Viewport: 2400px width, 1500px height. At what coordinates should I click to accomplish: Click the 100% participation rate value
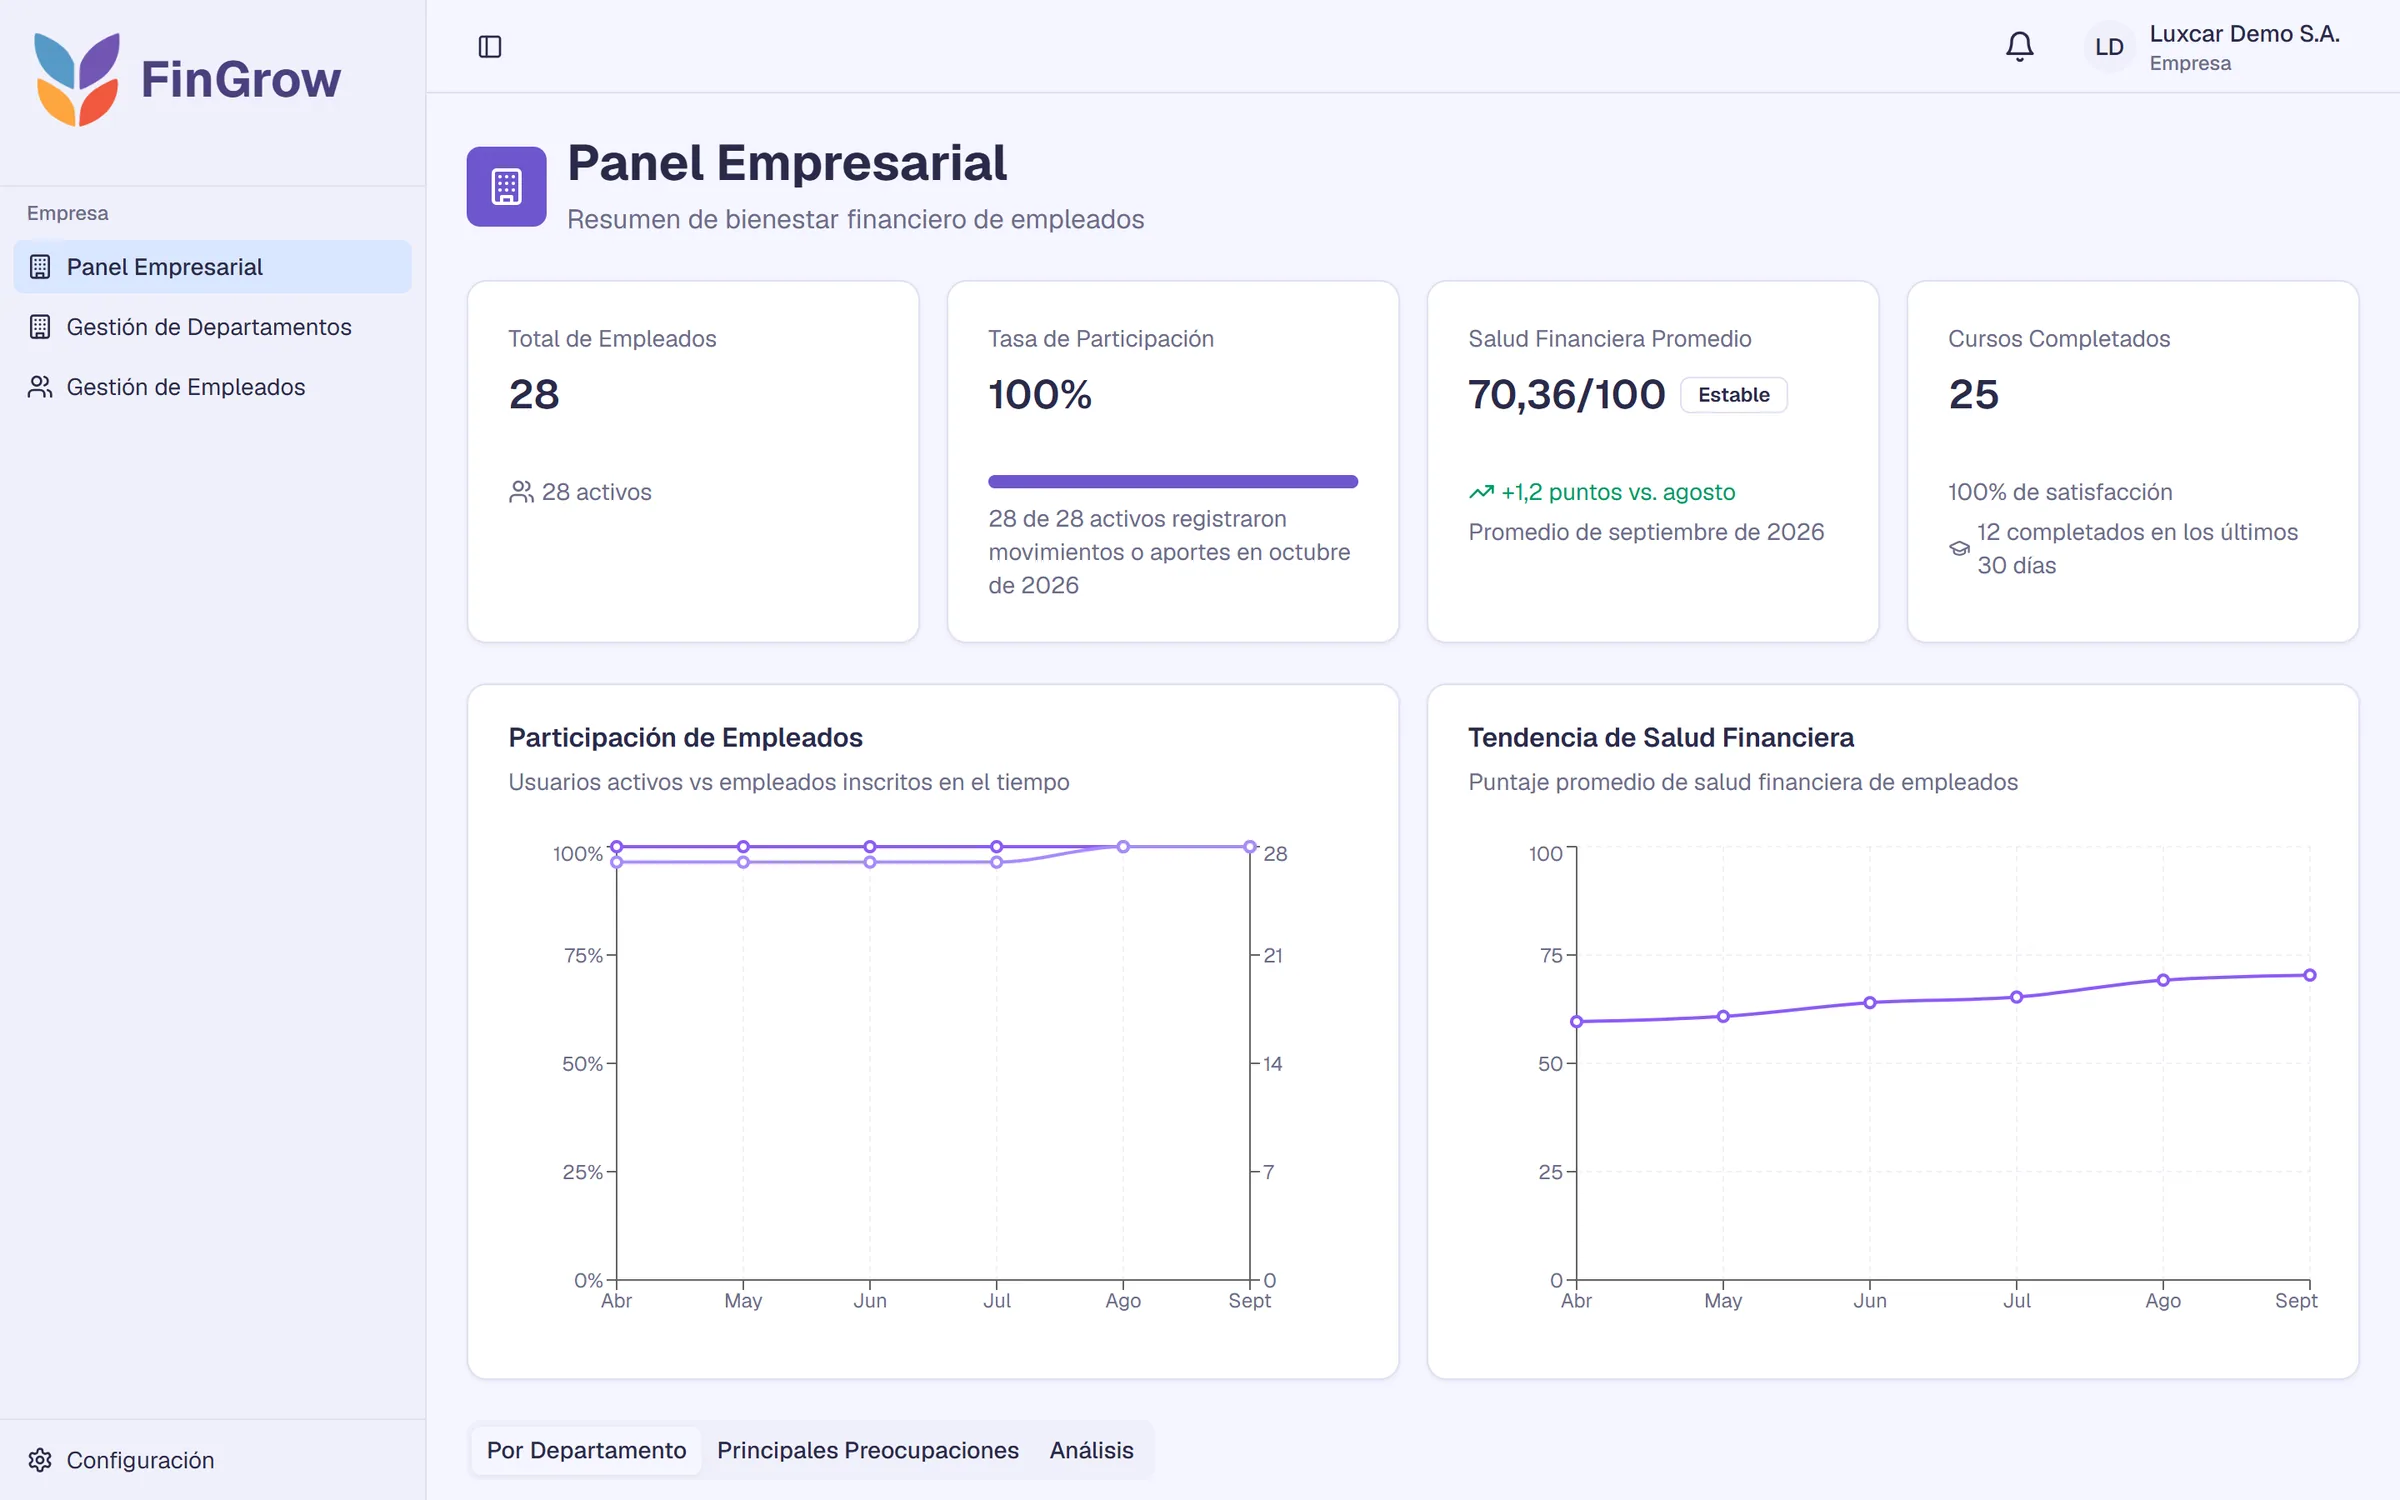[1039, 395]
